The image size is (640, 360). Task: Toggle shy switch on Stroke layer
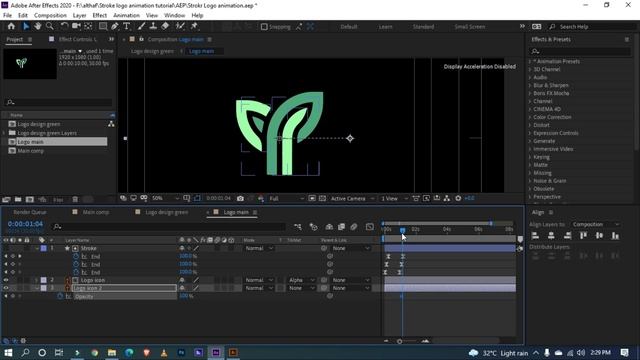(x=182, y=248)
